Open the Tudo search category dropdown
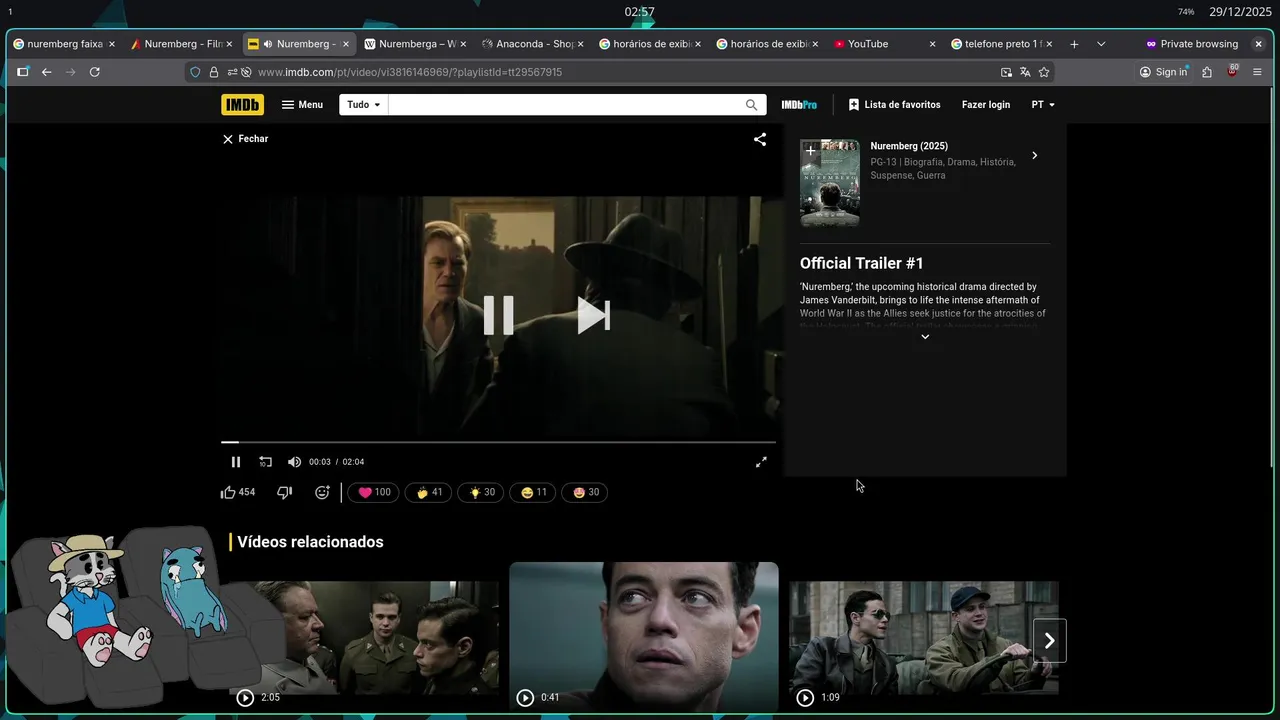The width and height of the screenshot is (1280, 720). pos(363,105)
